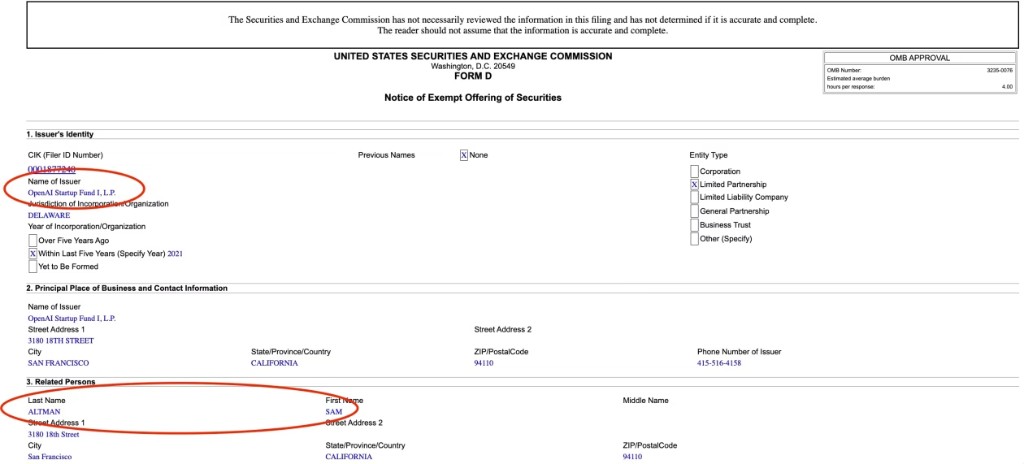This screenshot has height=464, width=1024.
Task: Click the related person's ZIP code 94110
Action: coord(632,457)
